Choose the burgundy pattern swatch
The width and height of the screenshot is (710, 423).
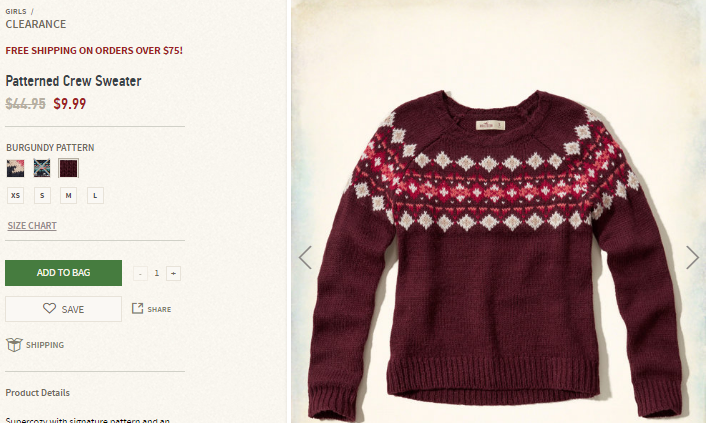68,168
